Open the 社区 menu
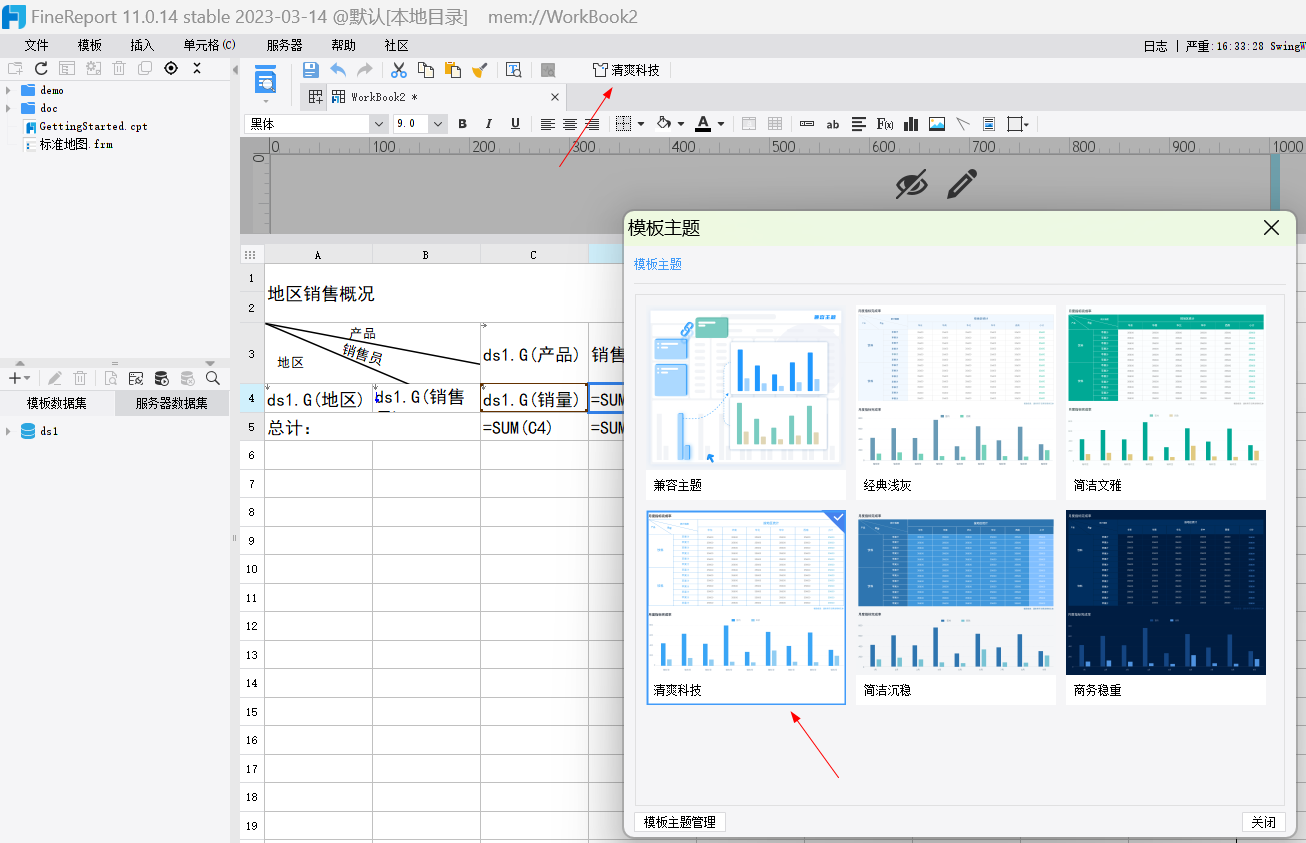1306x843 pixels. click(396, 45)
